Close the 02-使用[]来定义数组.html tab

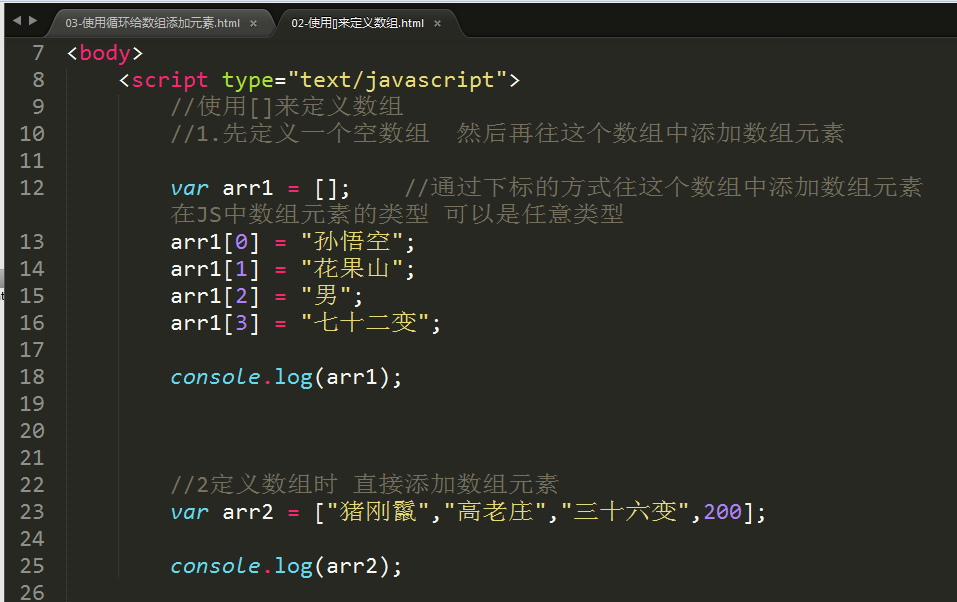pos(437,23)
